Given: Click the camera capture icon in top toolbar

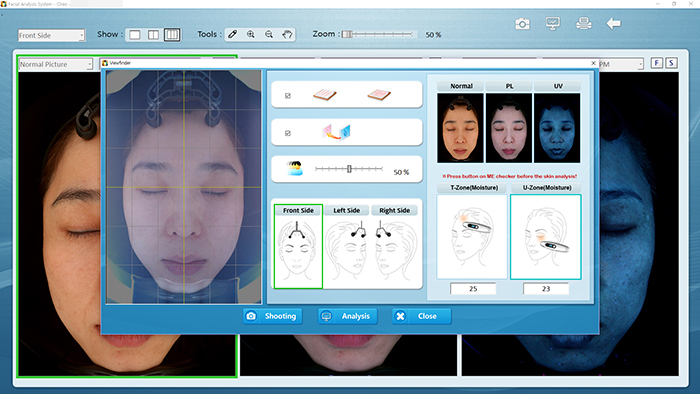Looking at the screenshot, I should pos(522,24).
